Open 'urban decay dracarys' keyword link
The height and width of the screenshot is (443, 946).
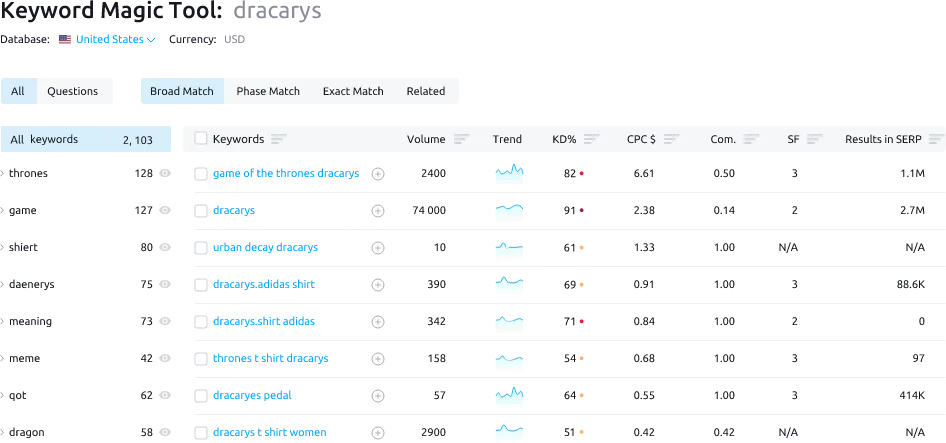[265, 247]
